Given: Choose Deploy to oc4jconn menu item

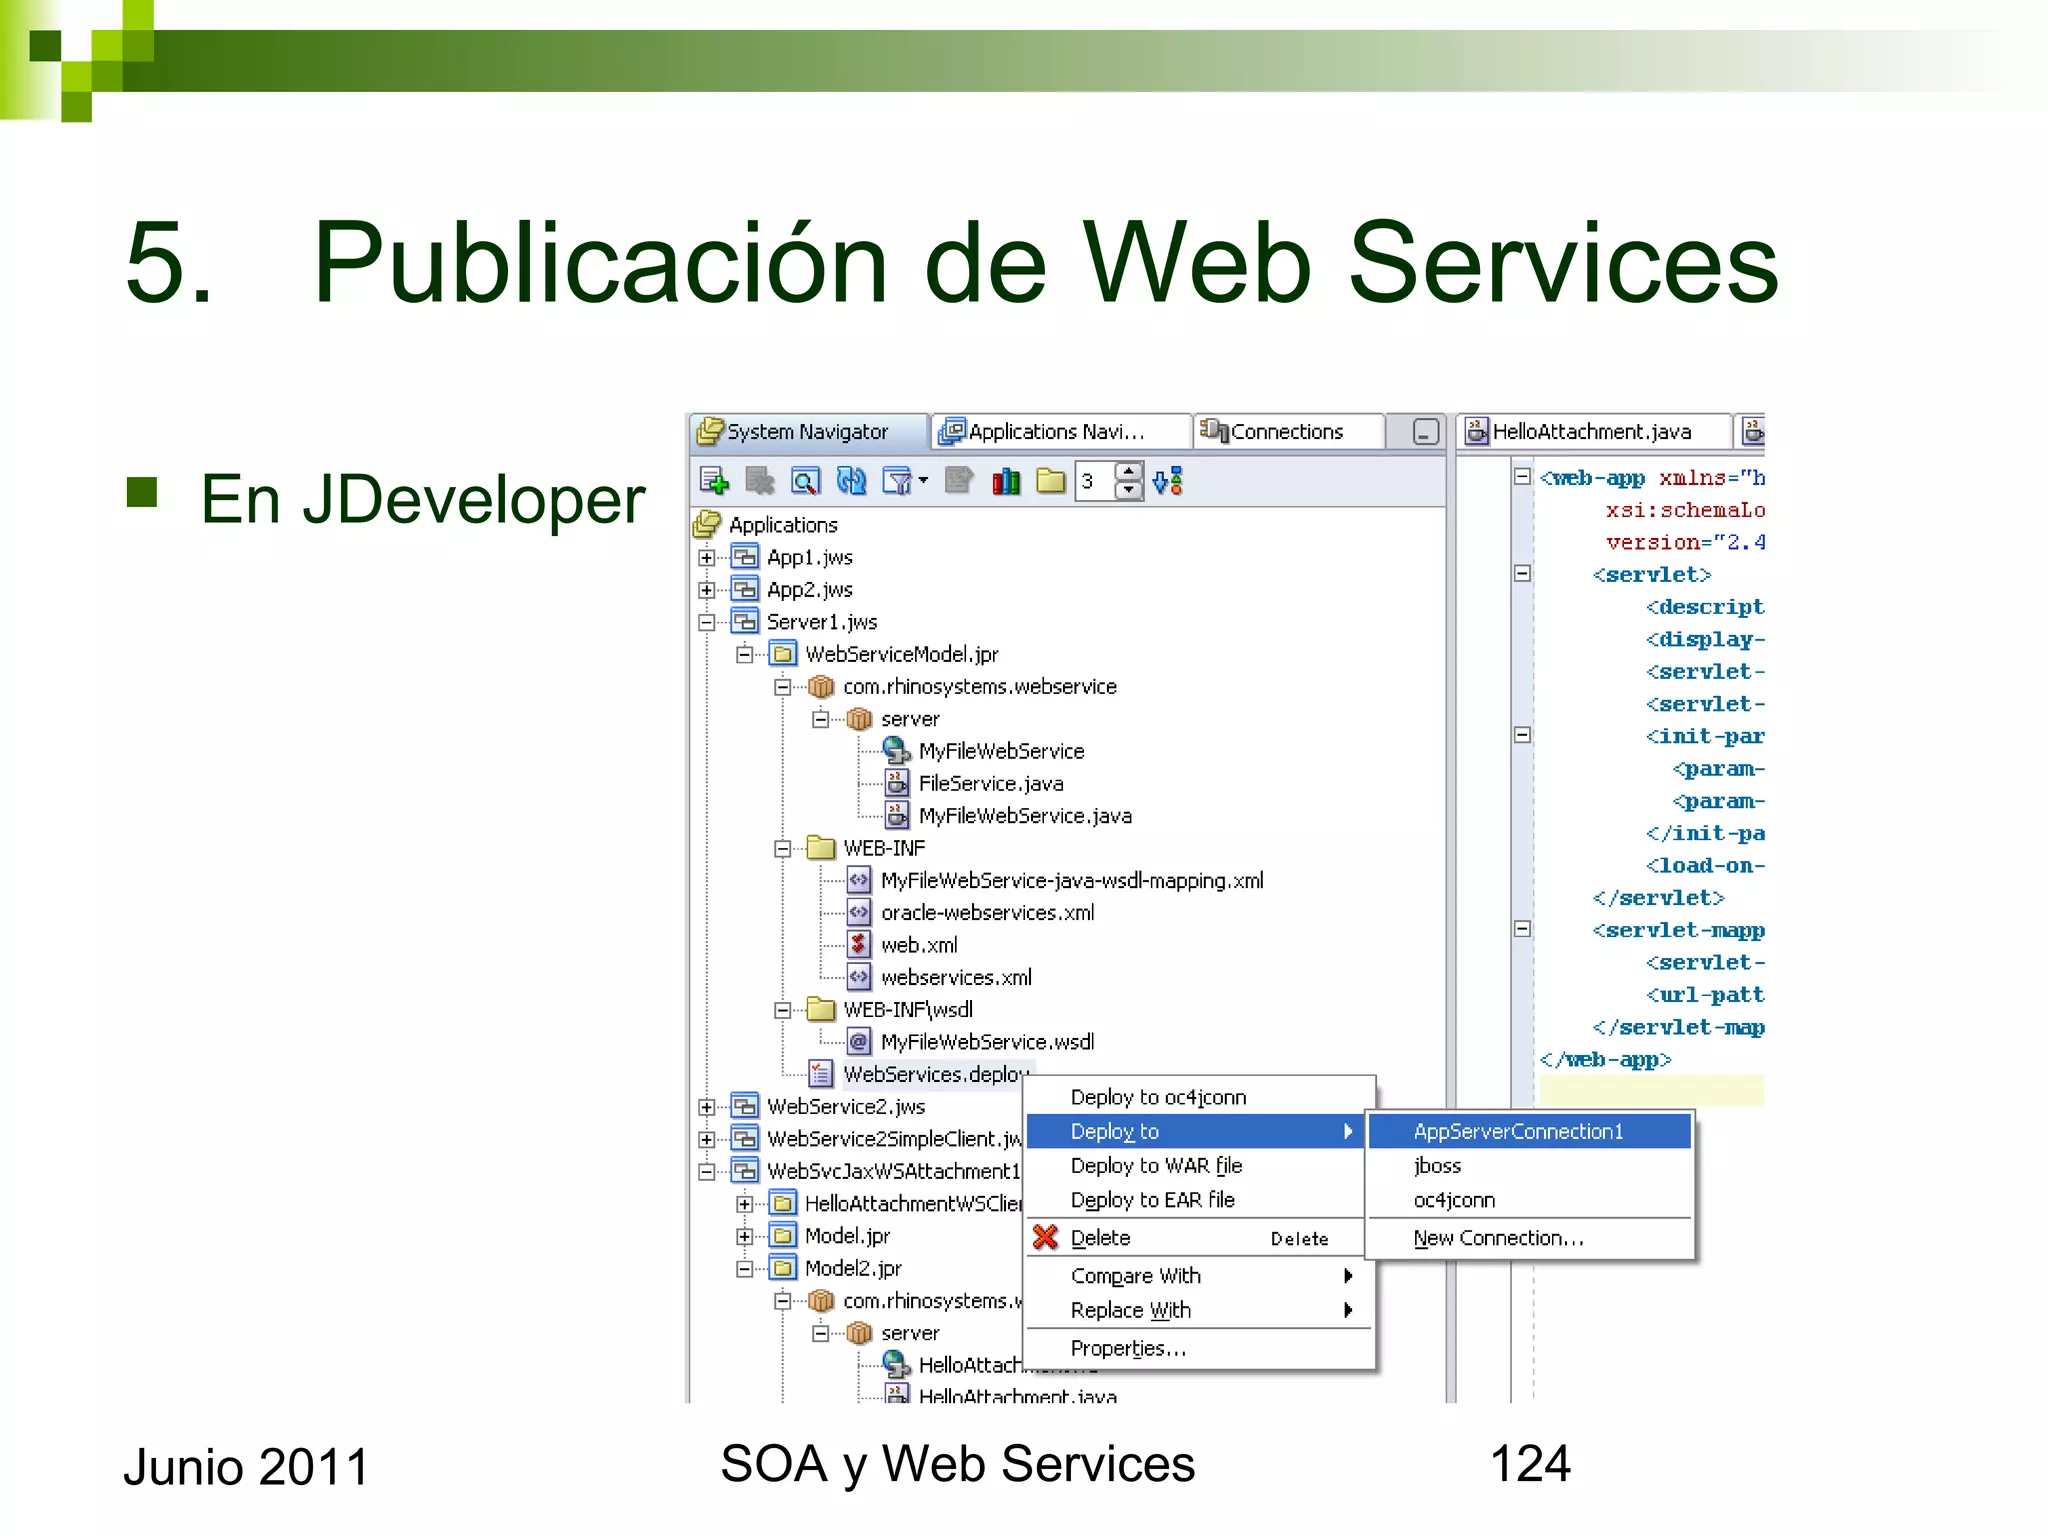Looking at the screenshot, I should point(1200,1097).
